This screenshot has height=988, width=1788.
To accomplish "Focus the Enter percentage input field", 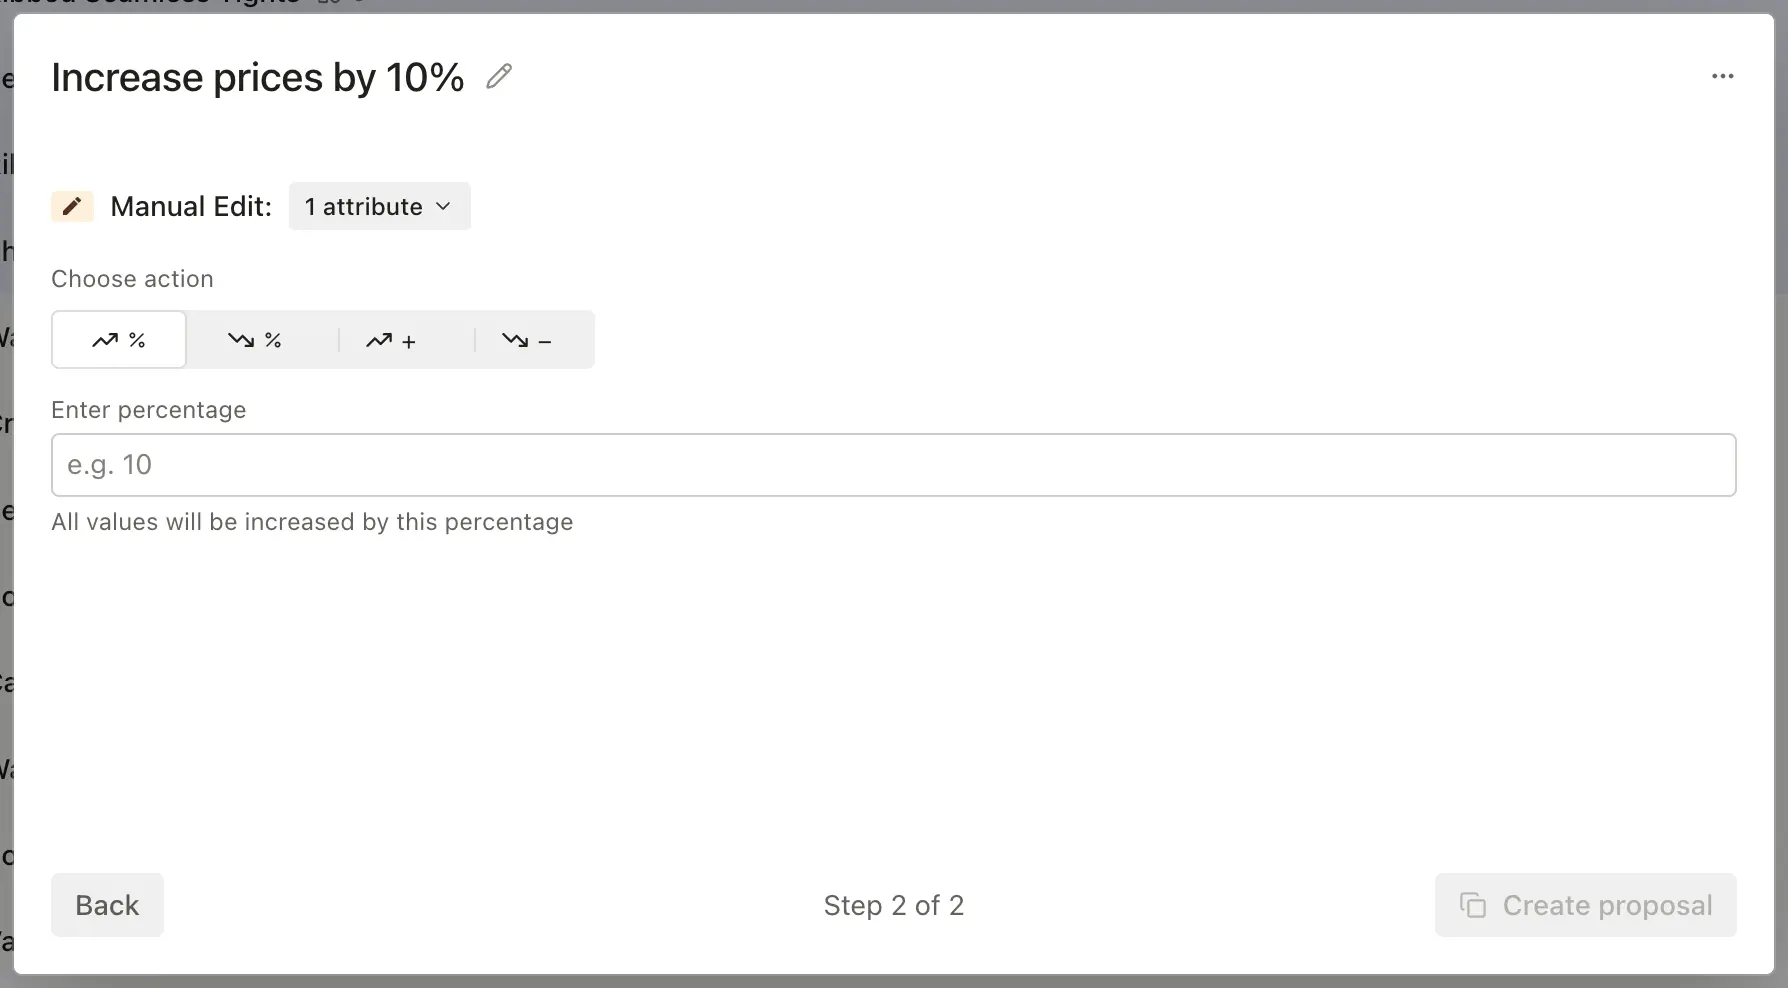I will click(894, 464).
